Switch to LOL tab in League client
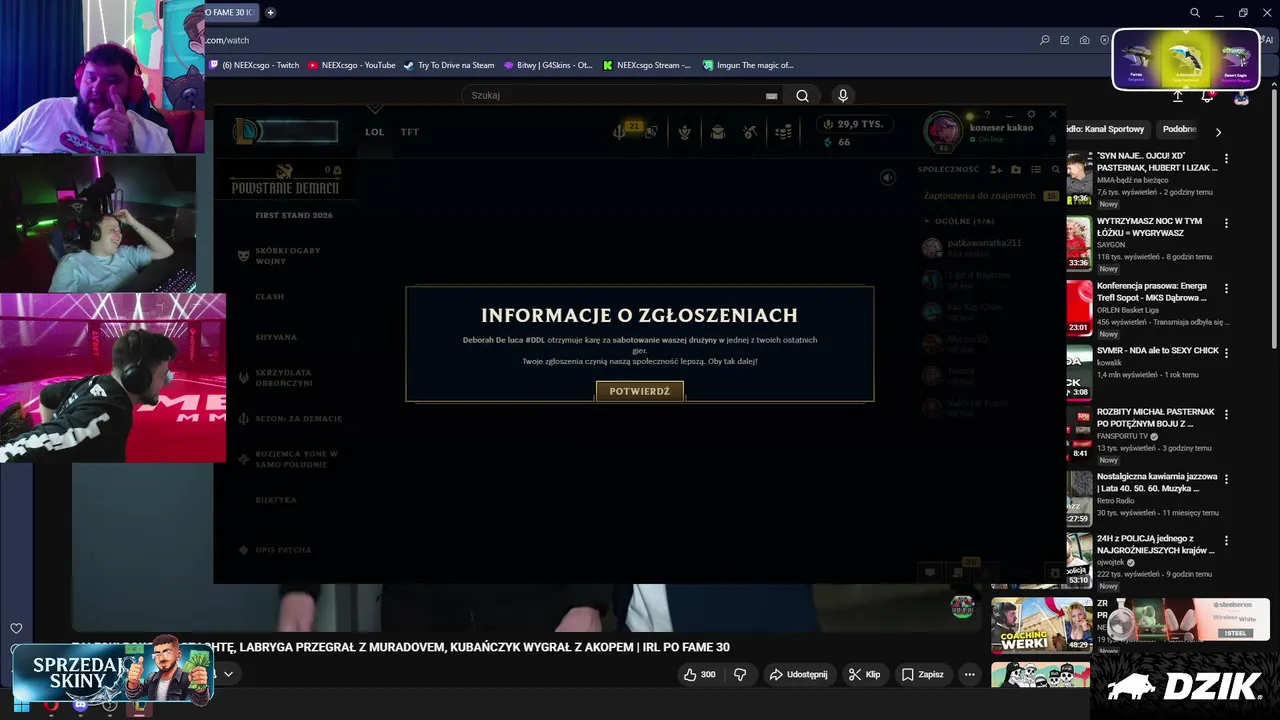This screenshot has width=1280, height=720. (x=374, y=132)
